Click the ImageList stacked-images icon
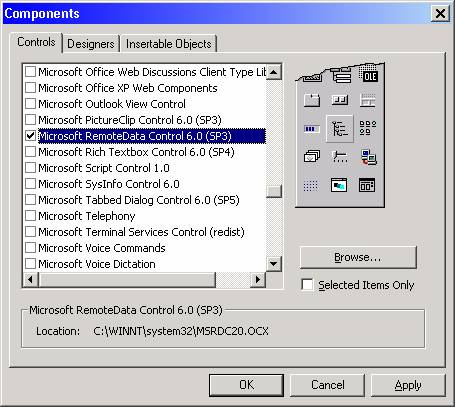Image resolution: width=455 pixels, height=407 pixels. tap(311, 156)
